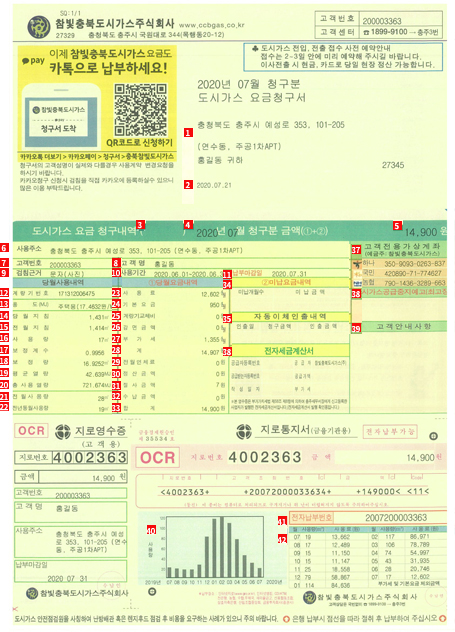Click the 부가세 amount 1,355

coord(212,340)
